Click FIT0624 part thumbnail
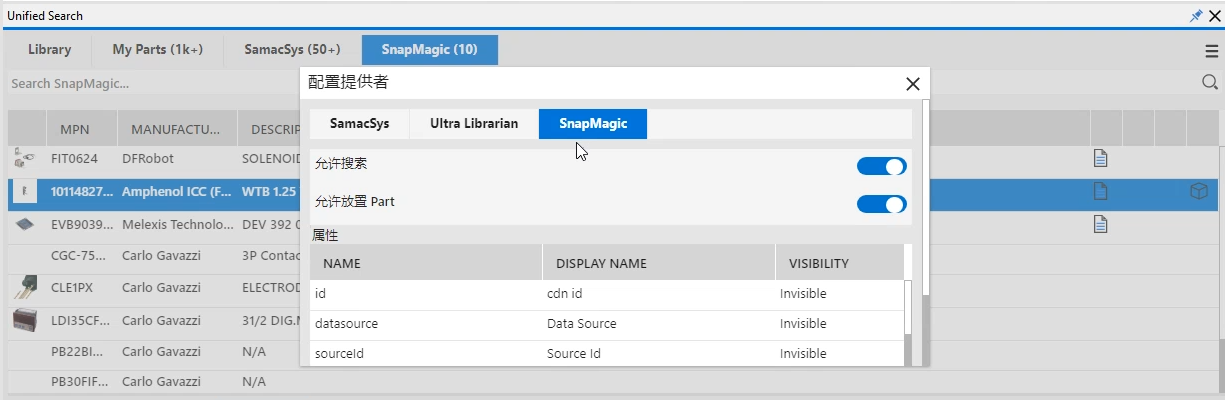Image resolution: width=1225 pixels, height=400 pixels. 25,158
